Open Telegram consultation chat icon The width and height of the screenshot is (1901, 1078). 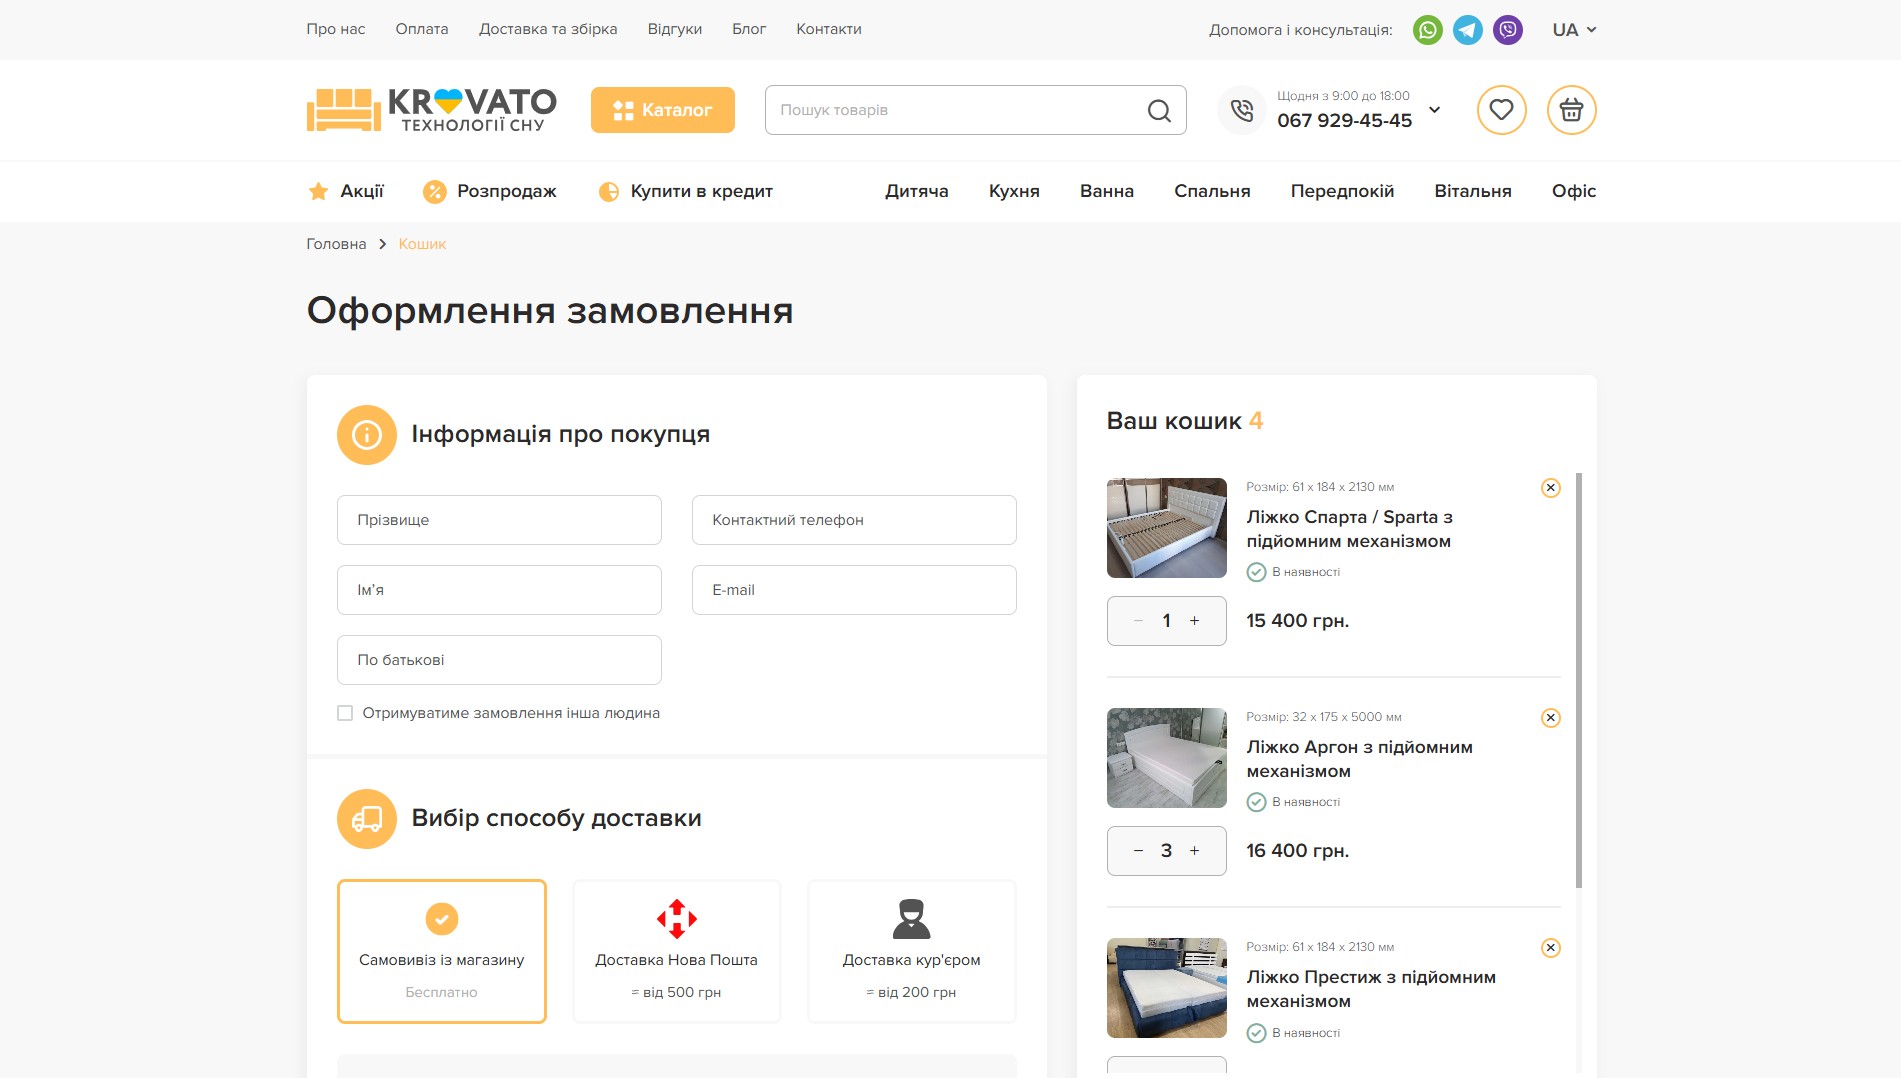coord(1467,30)
